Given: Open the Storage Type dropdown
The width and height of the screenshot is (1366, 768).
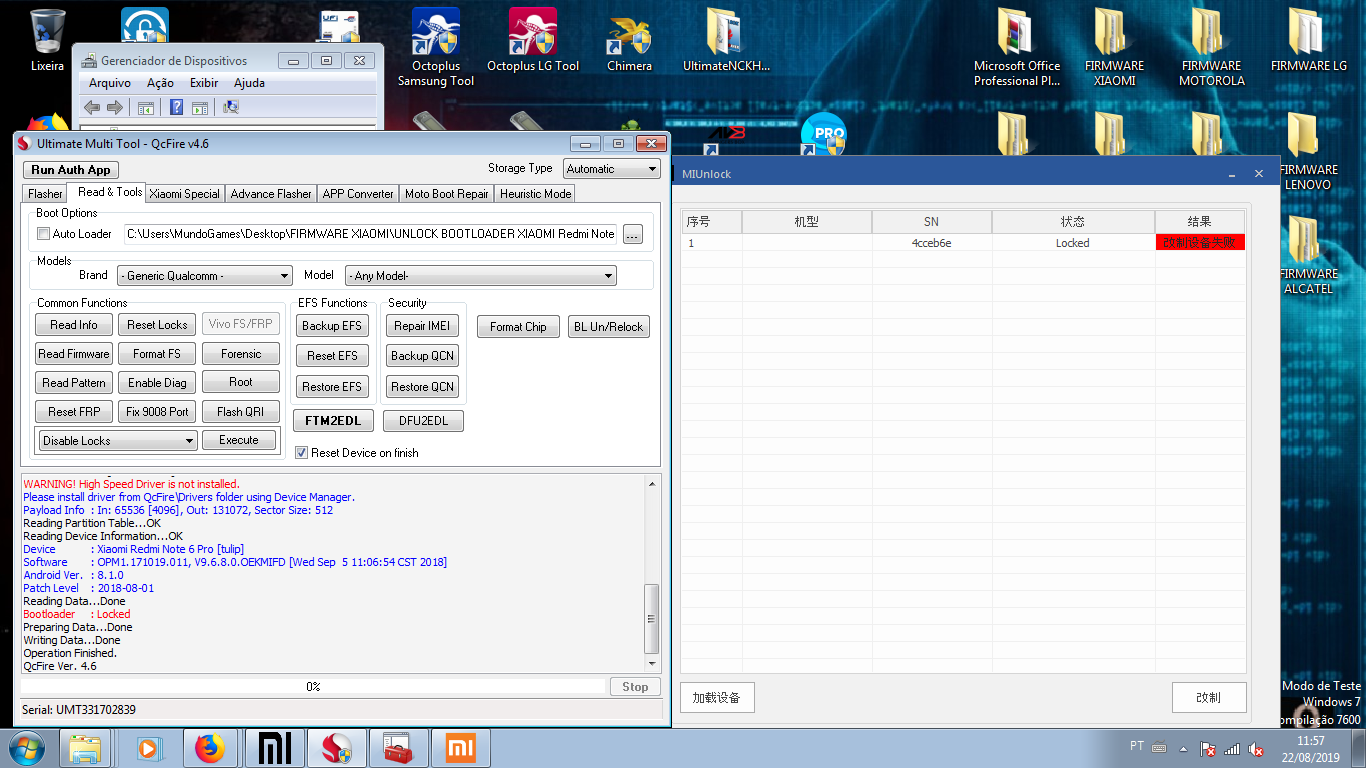Looking at the screenshot, I should pyautogui.click(x=612, y=169).
